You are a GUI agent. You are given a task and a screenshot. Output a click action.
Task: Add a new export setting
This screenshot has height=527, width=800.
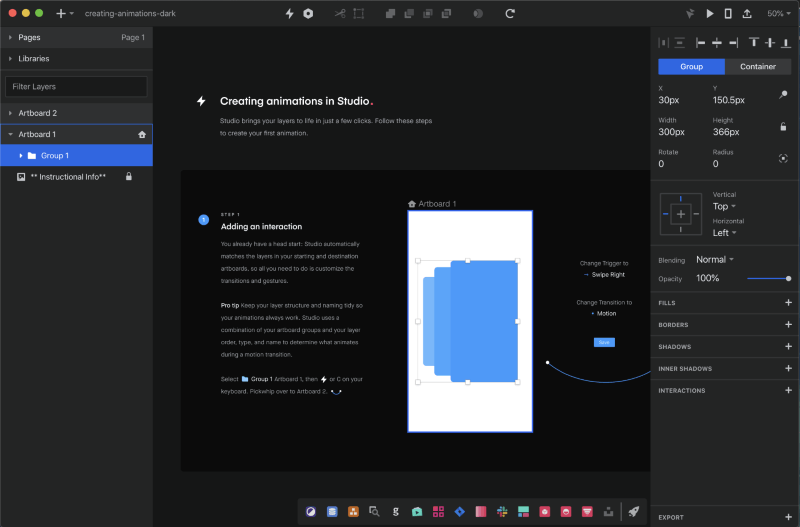pyautogui.click(x=788, y=517)
